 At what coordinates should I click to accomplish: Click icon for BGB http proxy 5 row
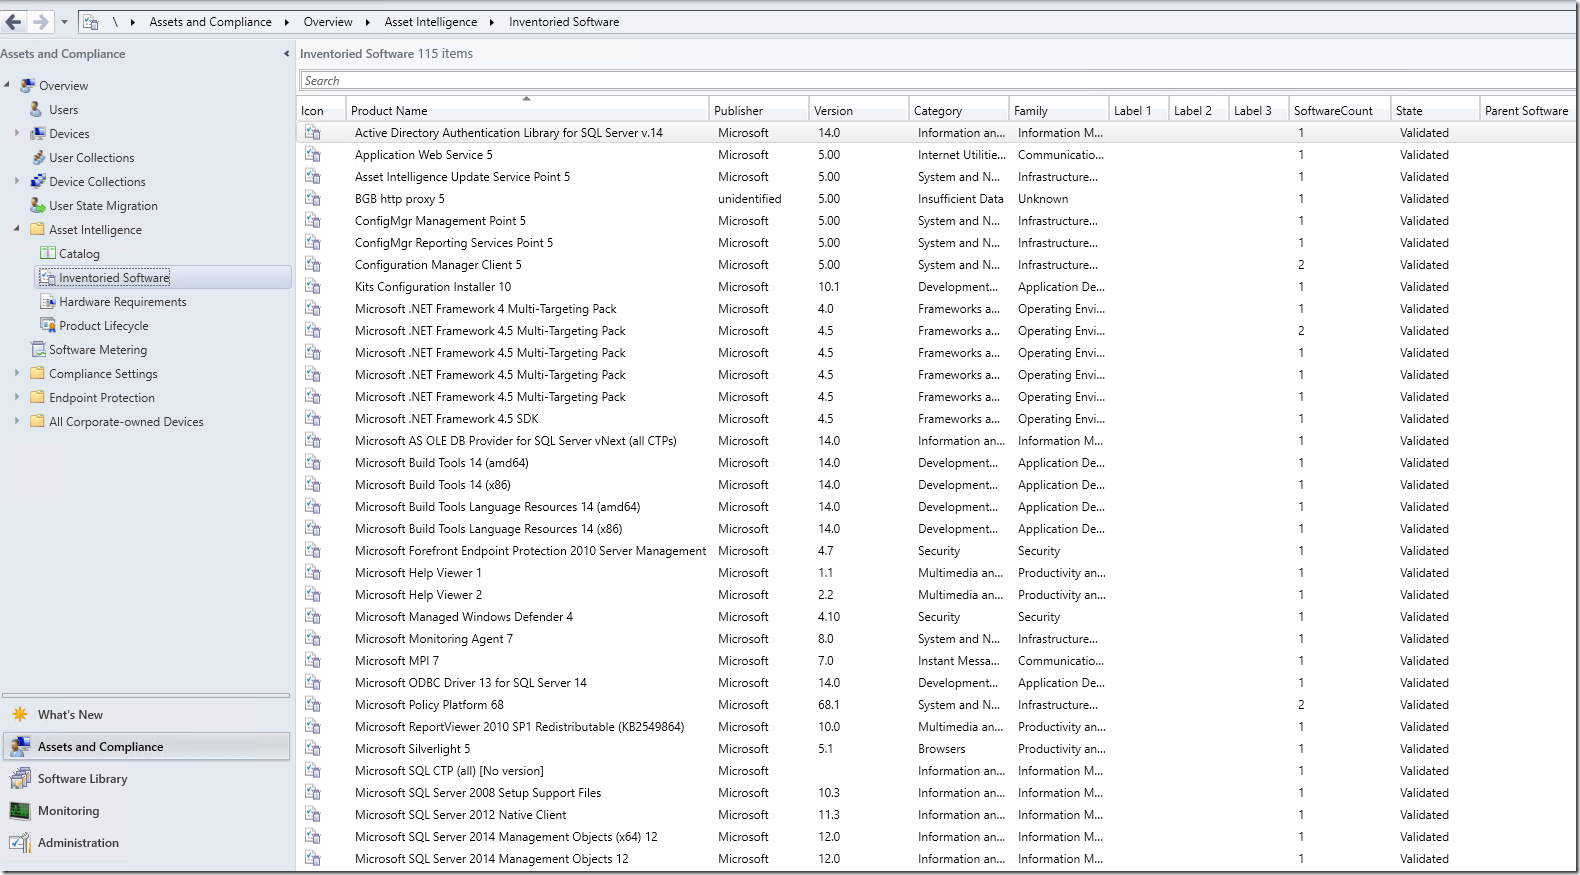tap(313, 199)
